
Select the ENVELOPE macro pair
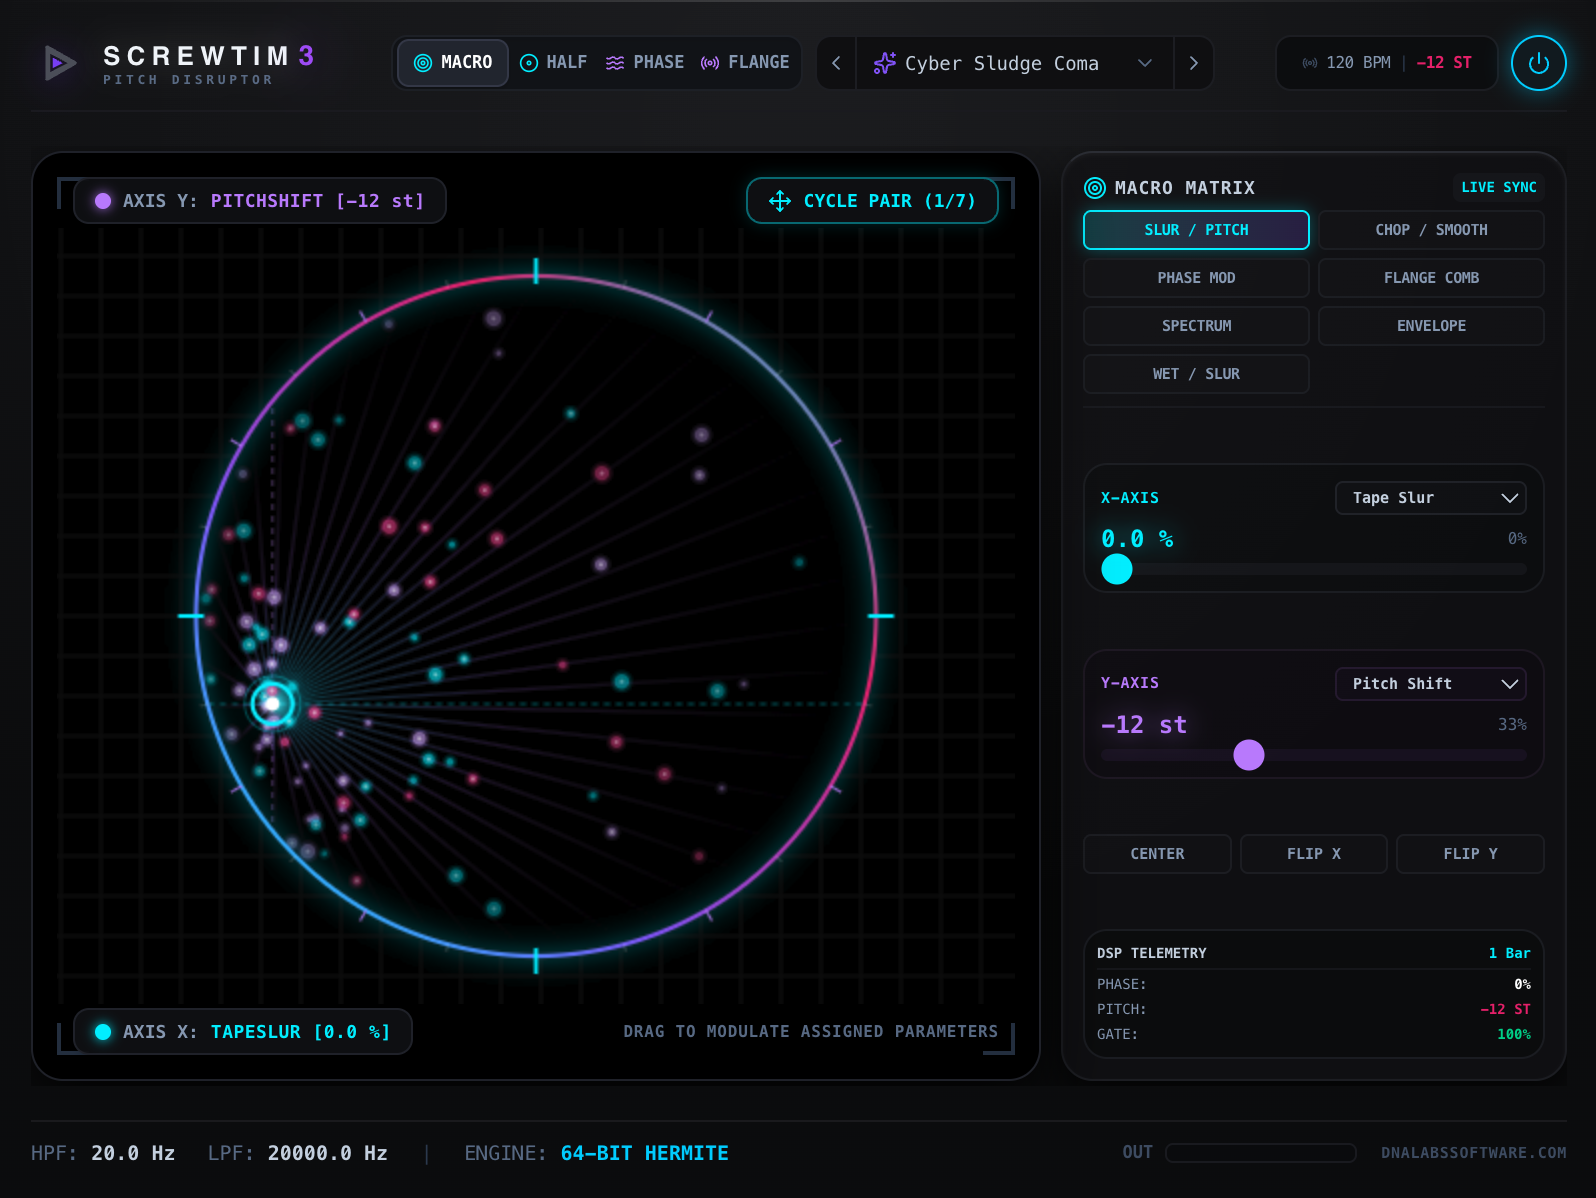pos(1431,326)
